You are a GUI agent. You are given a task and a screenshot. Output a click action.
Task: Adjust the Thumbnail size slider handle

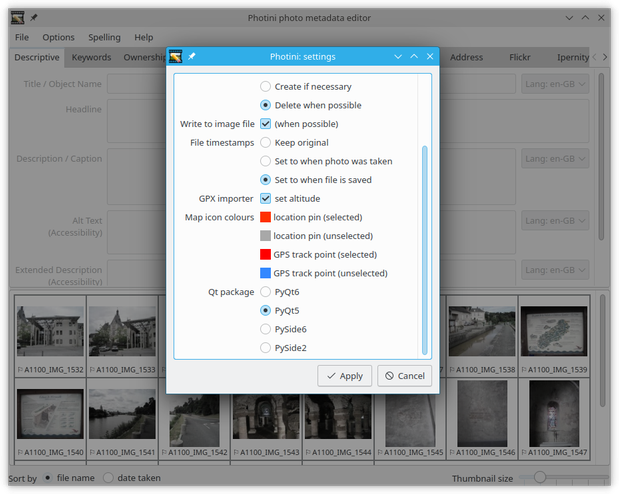click(x=540, y=477)
